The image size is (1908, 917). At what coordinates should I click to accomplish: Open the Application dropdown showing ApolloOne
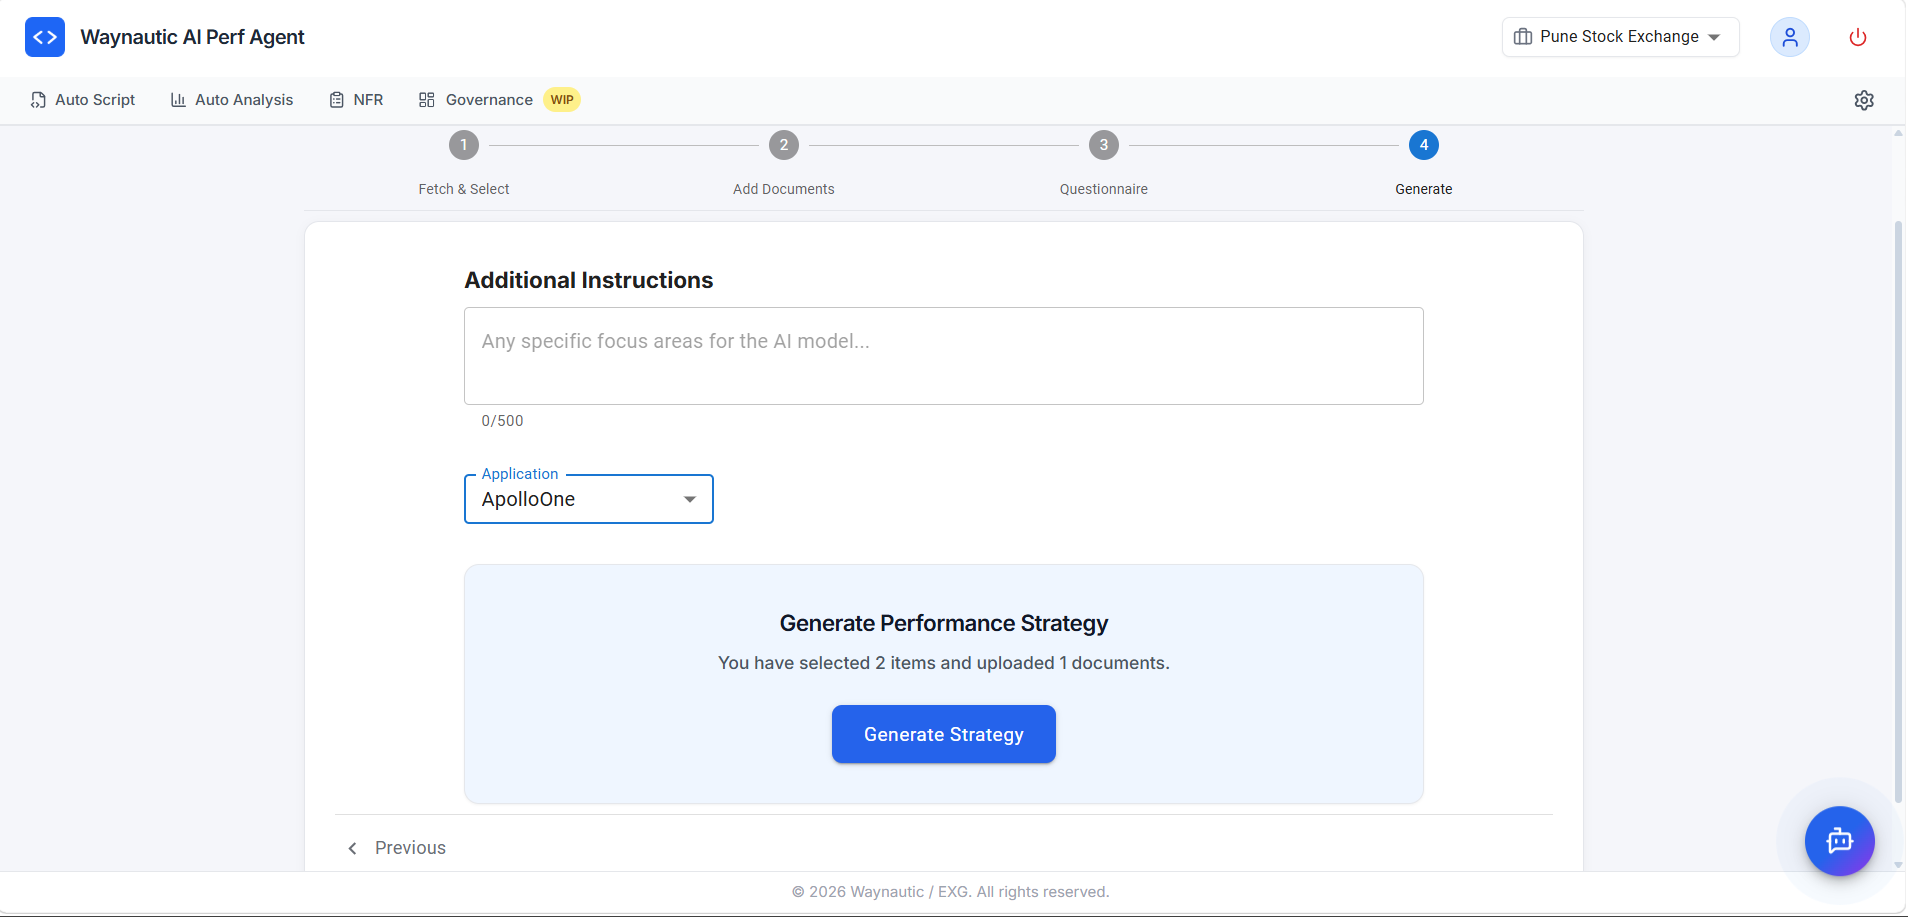588,499
